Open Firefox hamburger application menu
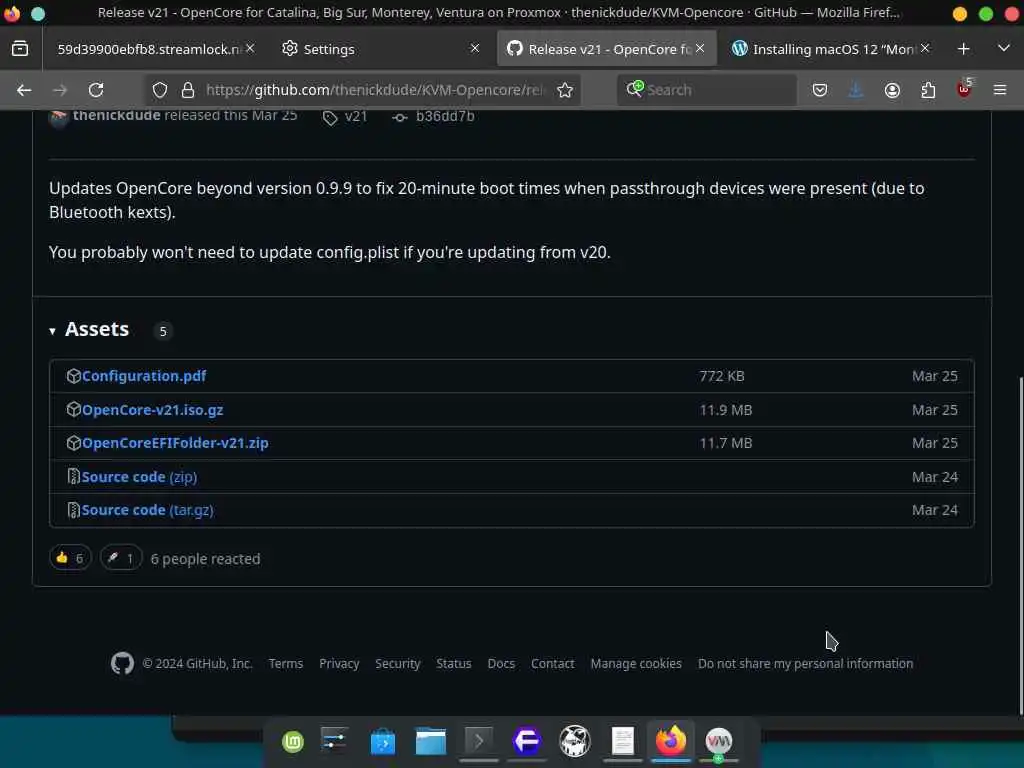 [x=1000, y=90]
